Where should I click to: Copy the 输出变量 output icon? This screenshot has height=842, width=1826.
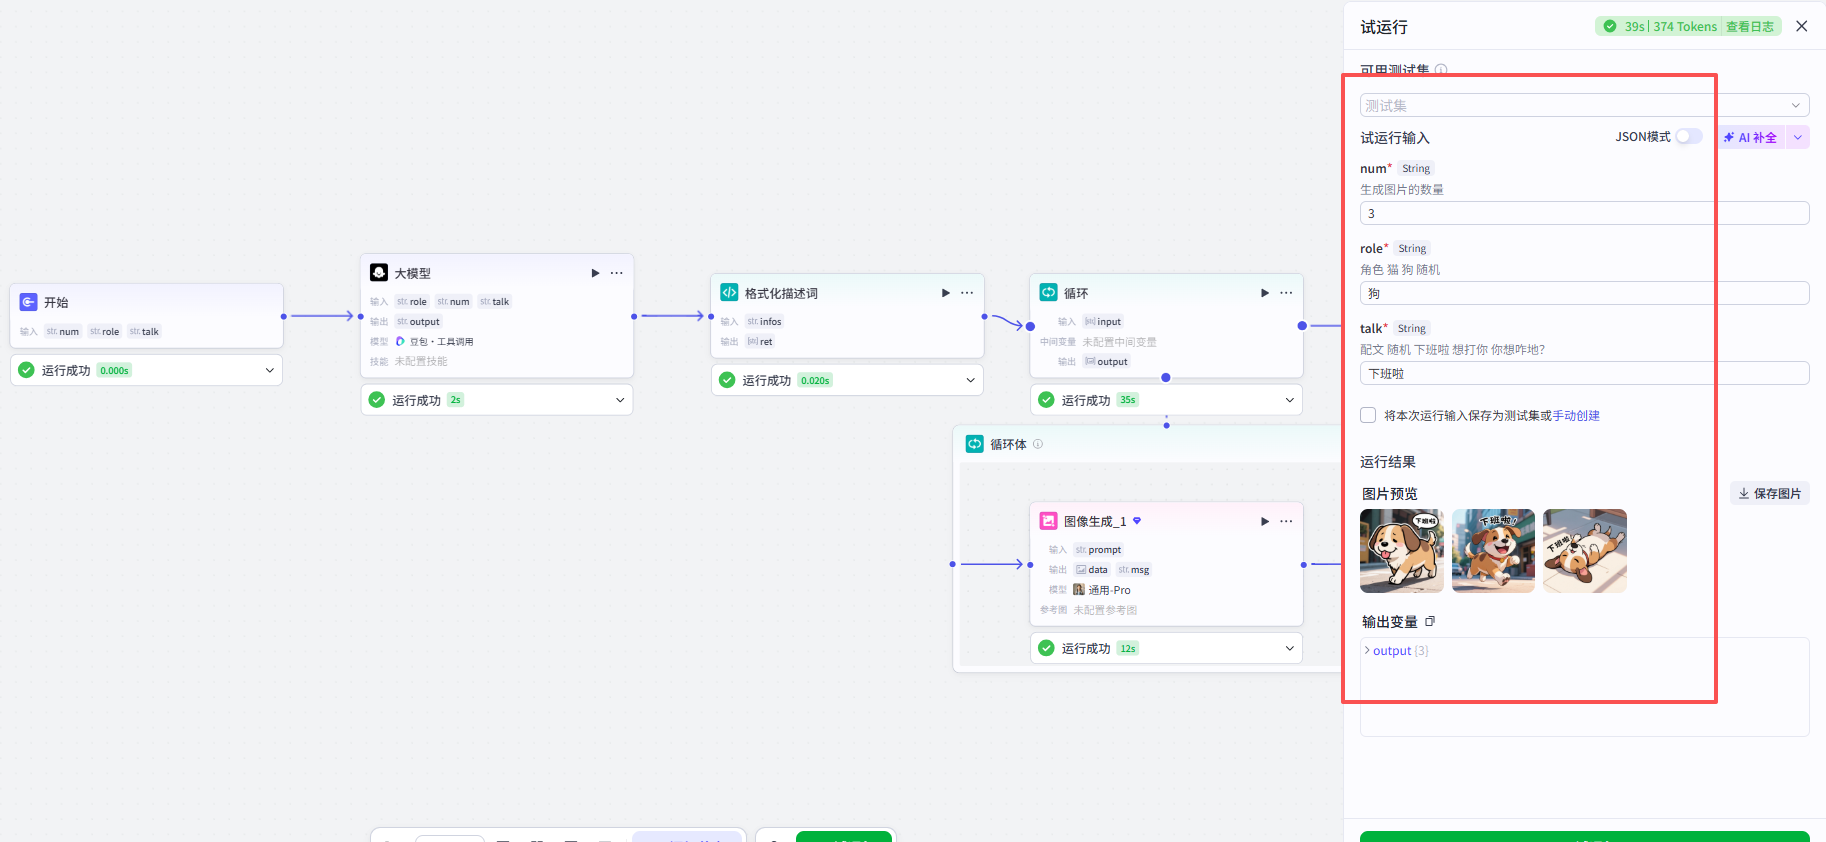coord(1430,622)
